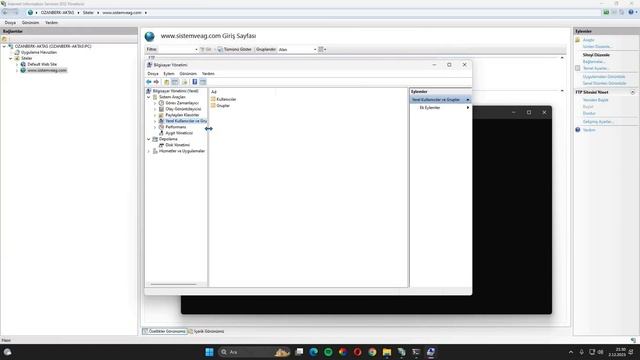Collapse the Depolama tree node
The height and width of the screenshot is (360, 640).
coord(149,139)
